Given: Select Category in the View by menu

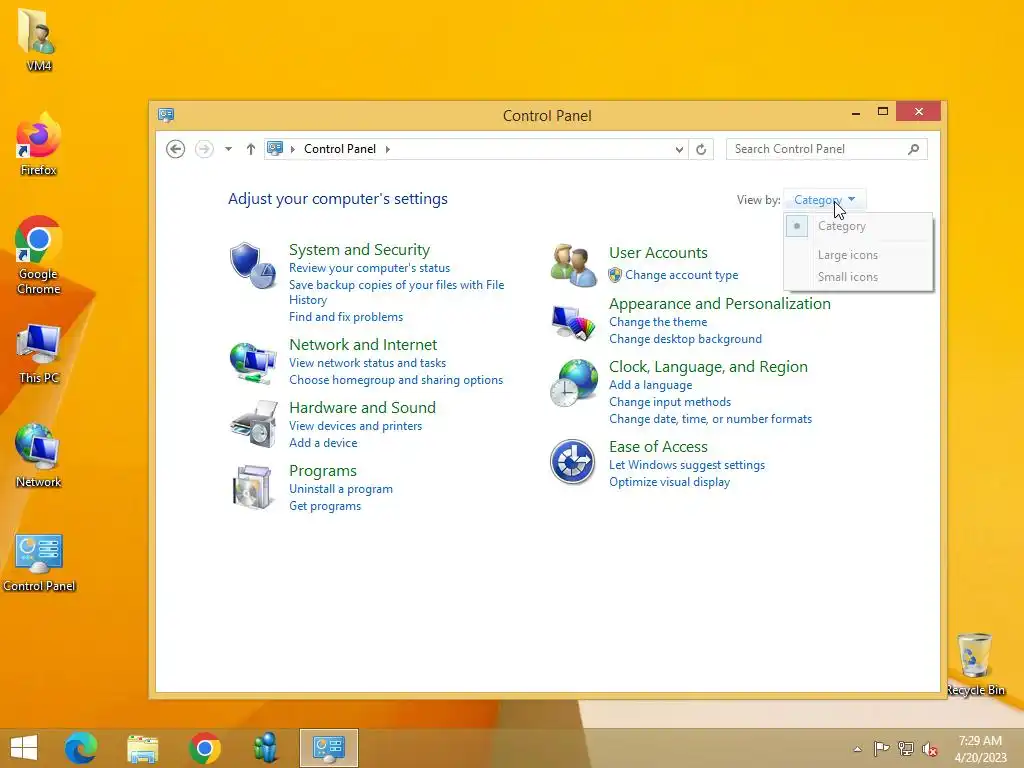Looking at the screenshot, I should (858, 227).
